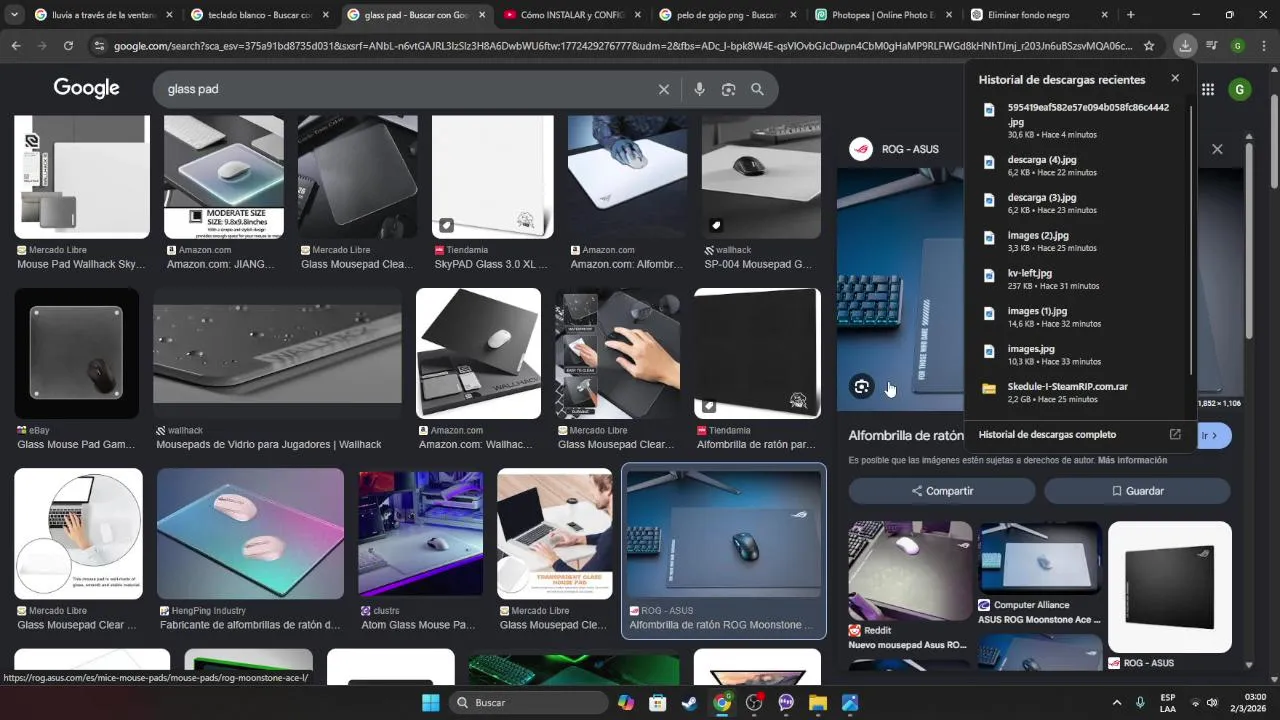Open 'SkyPAD Glass 3.0 XL' Tiendamia thumbnail
The width and height of the screenshot is (1280, 720).
coord(492,177)
